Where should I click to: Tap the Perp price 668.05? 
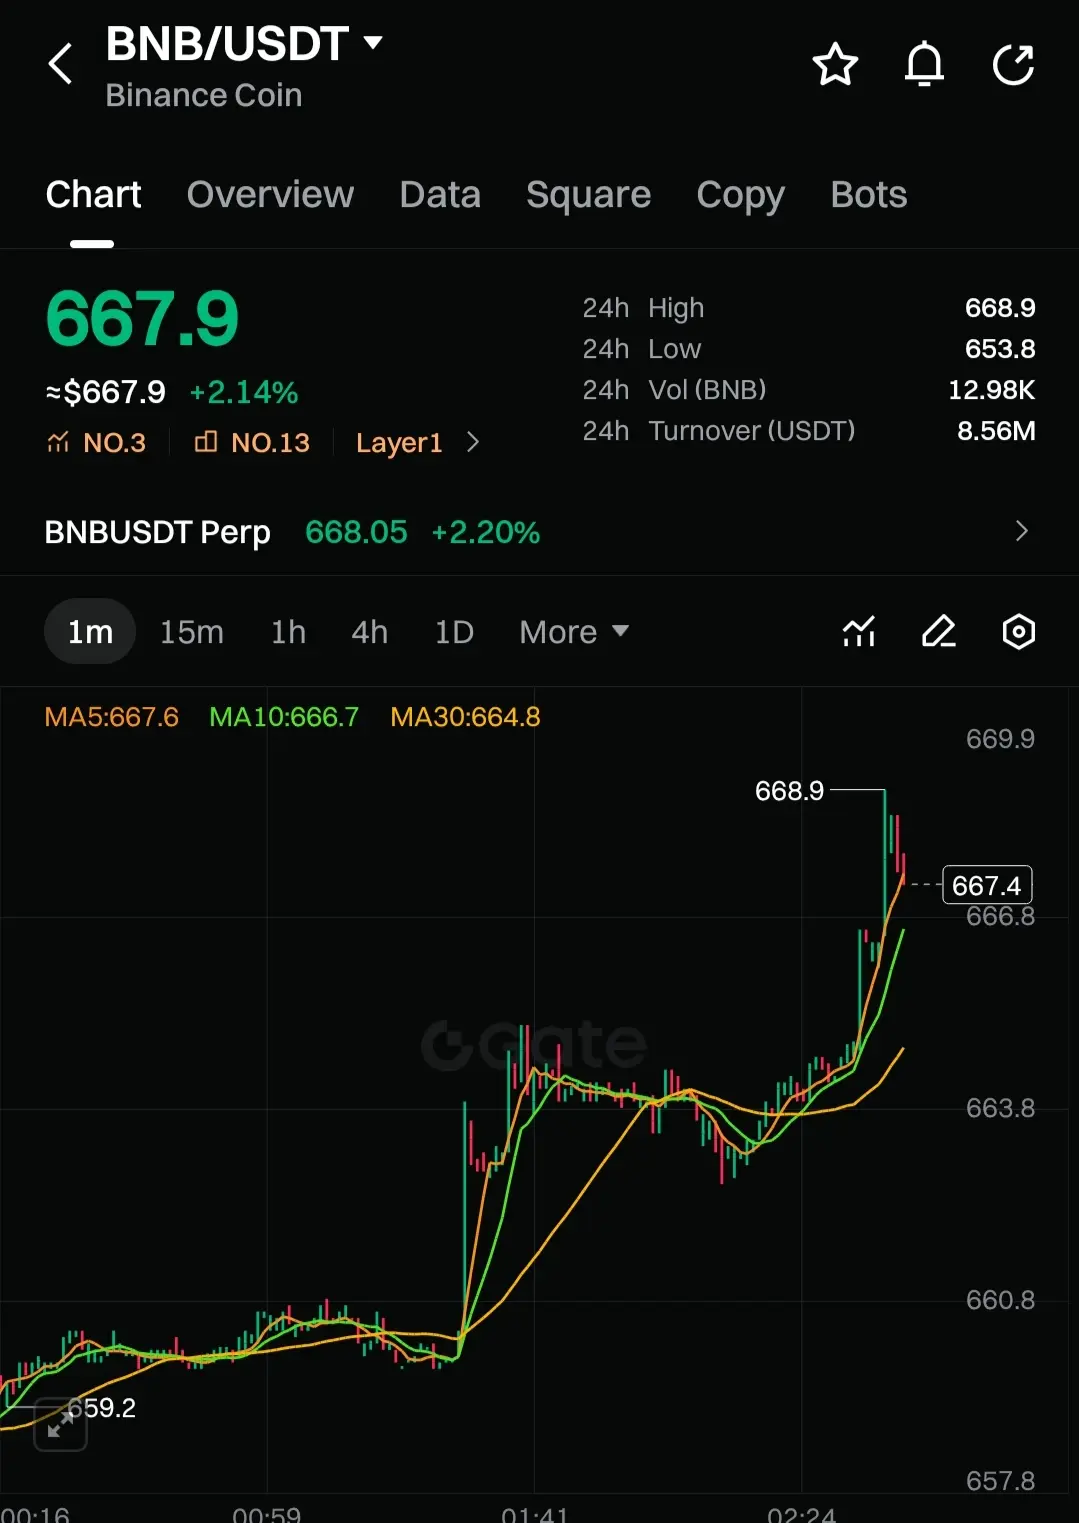[x=356, y=532]
